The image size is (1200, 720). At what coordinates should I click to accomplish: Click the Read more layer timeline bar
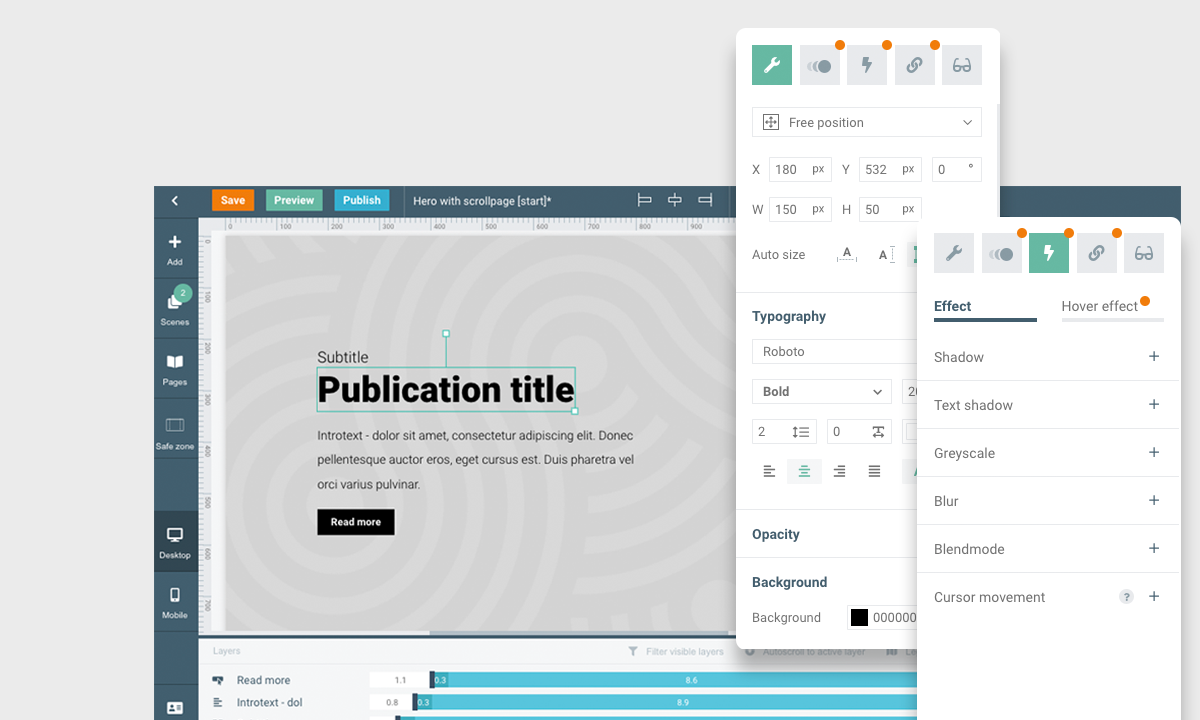pyautogui.click(x=674, y=680)
